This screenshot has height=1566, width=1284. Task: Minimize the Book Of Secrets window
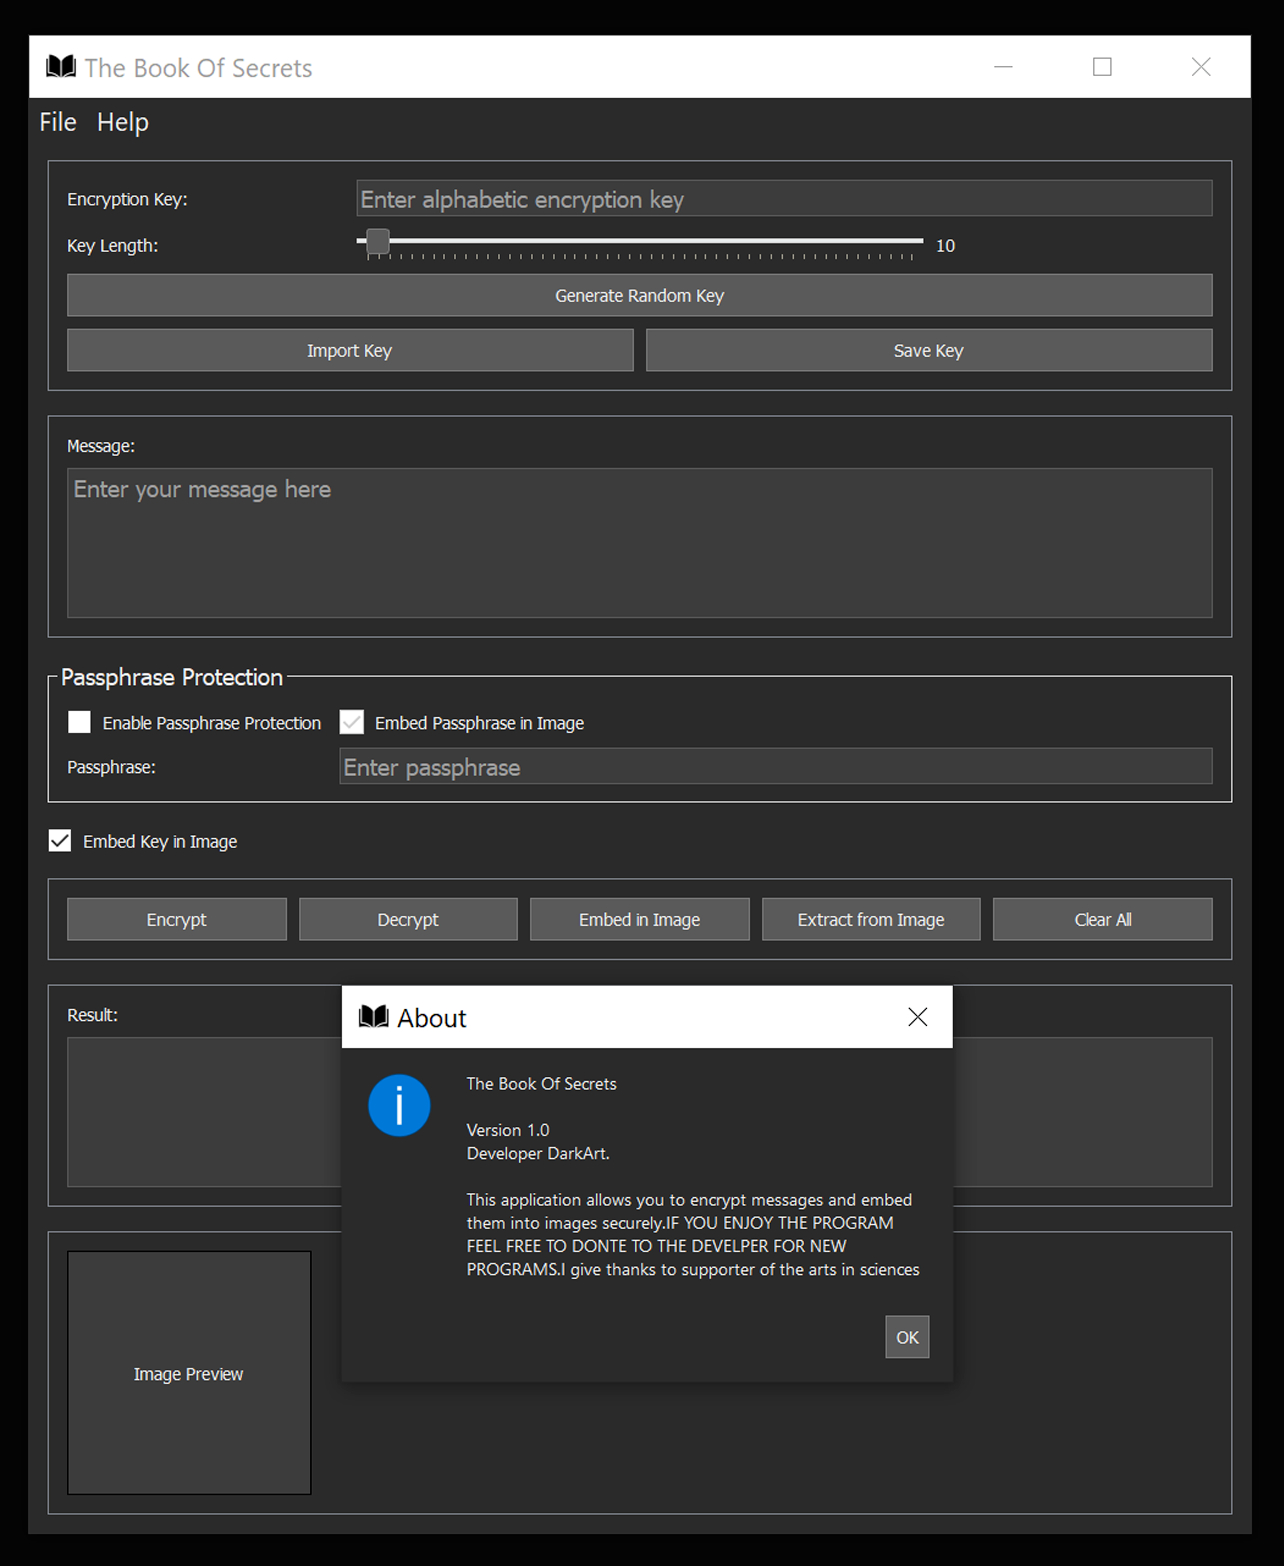click(x=1003, y=67)
